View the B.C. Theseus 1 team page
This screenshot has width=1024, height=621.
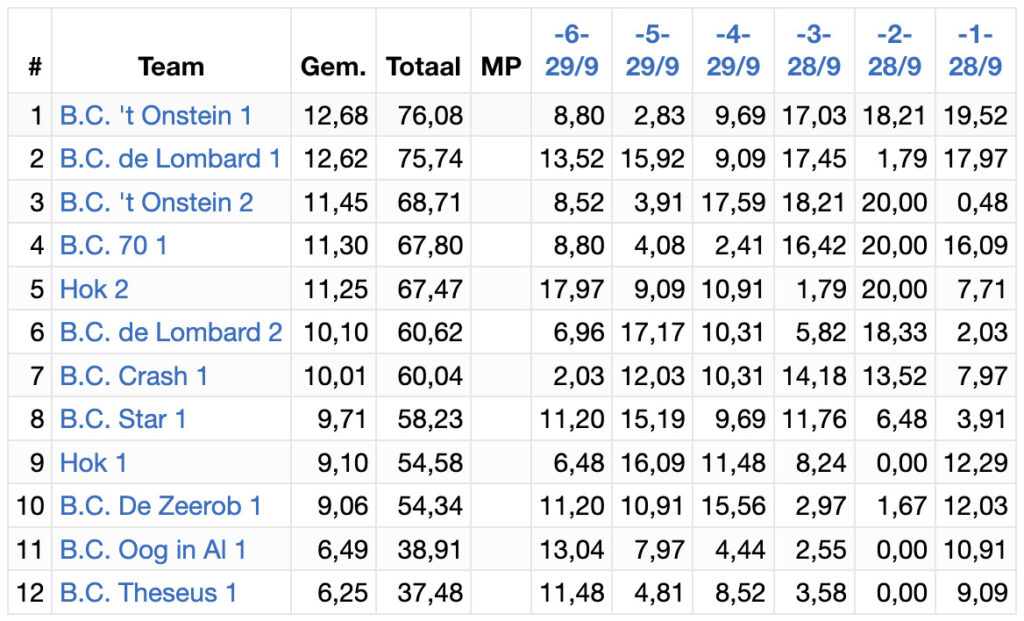tap(148, 593)
